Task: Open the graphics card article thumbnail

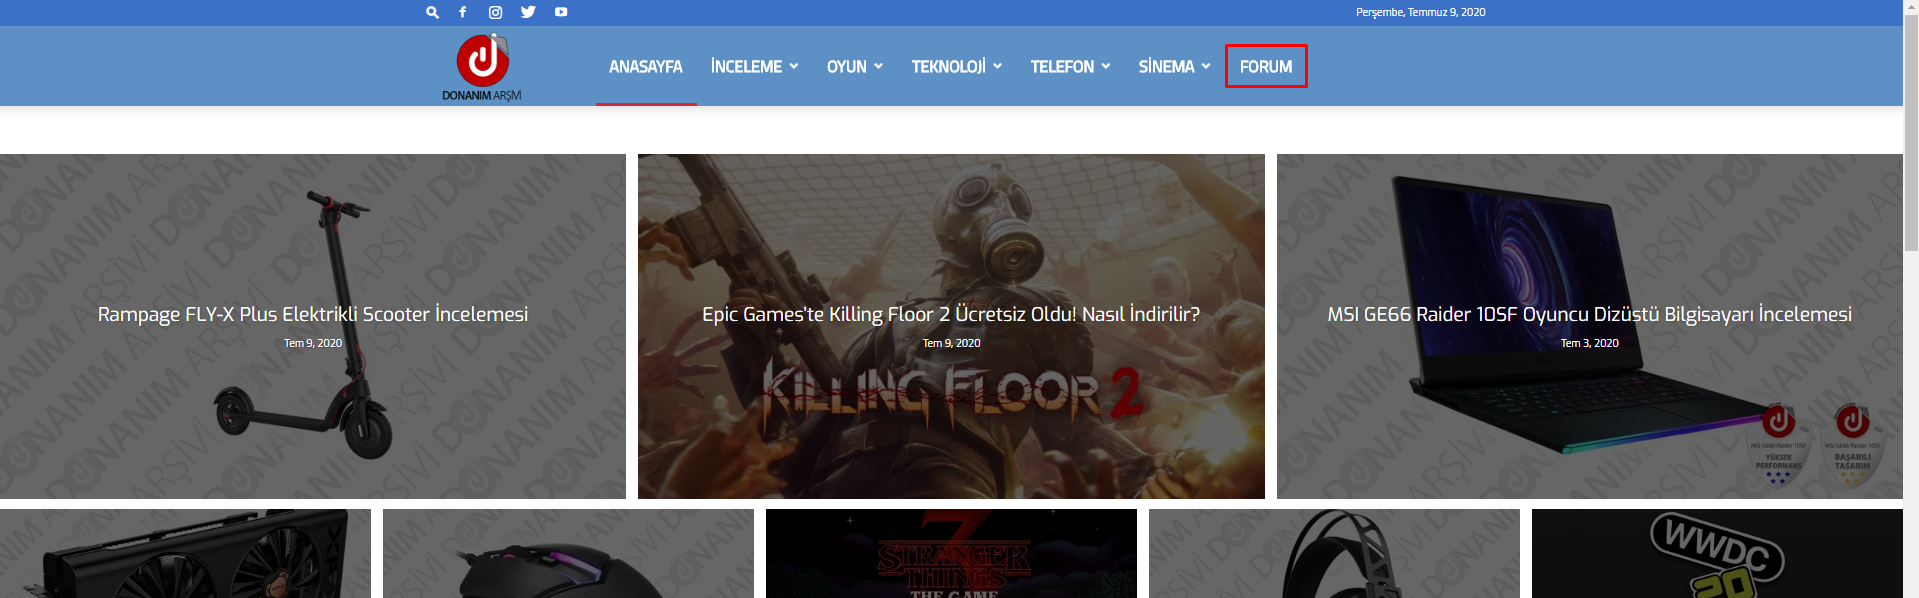Action: pos(185,553)
